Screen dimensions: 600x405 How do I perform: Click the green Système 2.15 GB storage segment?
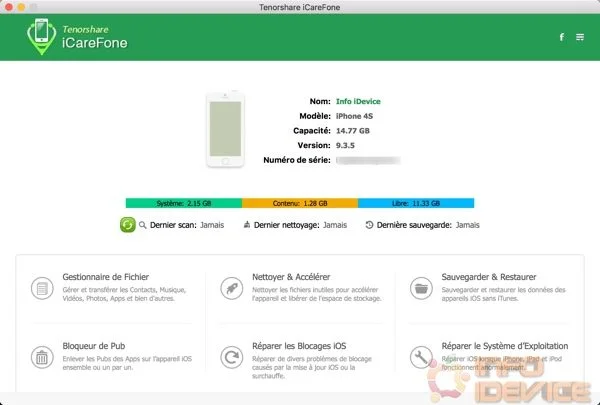point(184,203)
